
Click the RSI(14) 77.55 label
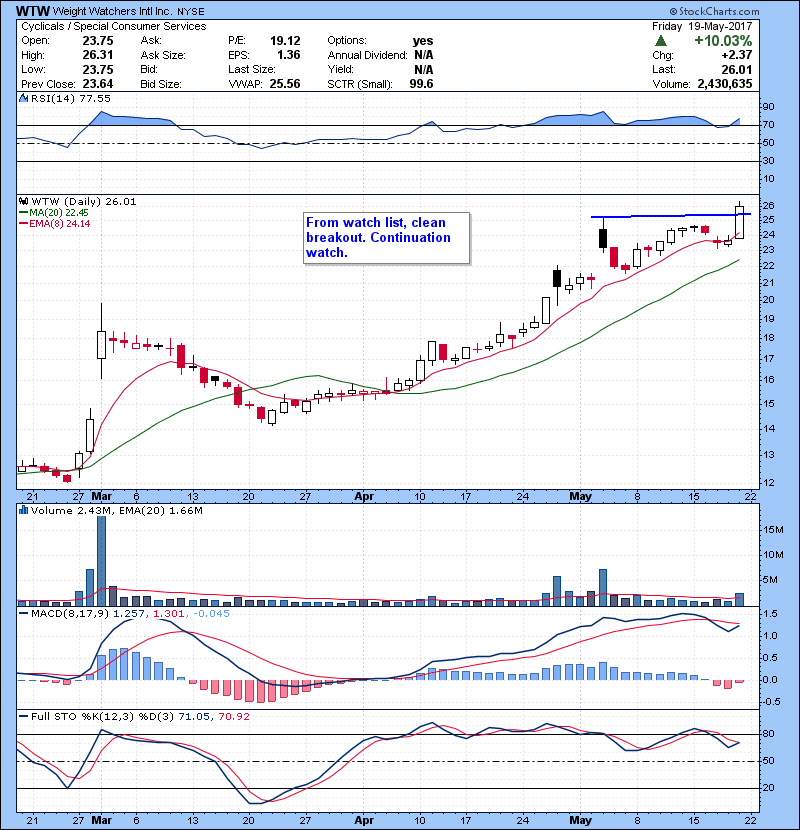(x=71, y=98)
